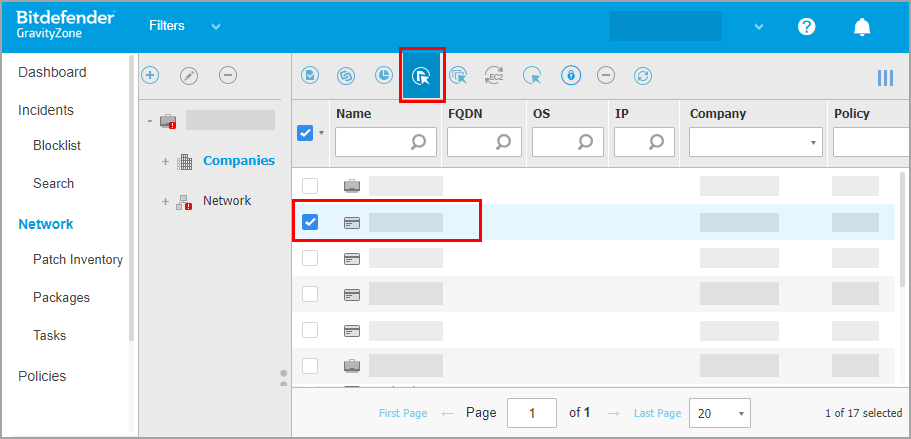Uncheck the selected second row checkbox
This screenshot has width=911, height=439.
pos(310,222)
